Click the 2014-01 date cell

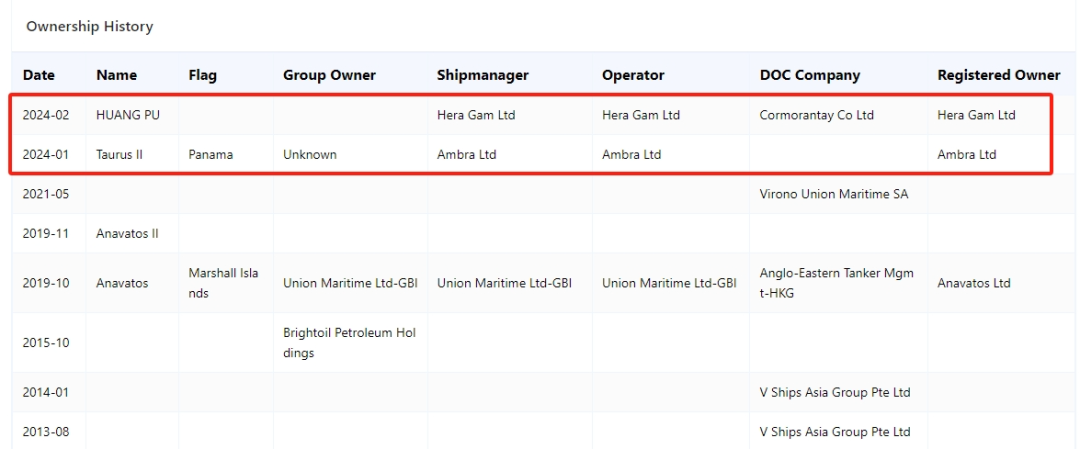tap(46, 393)
